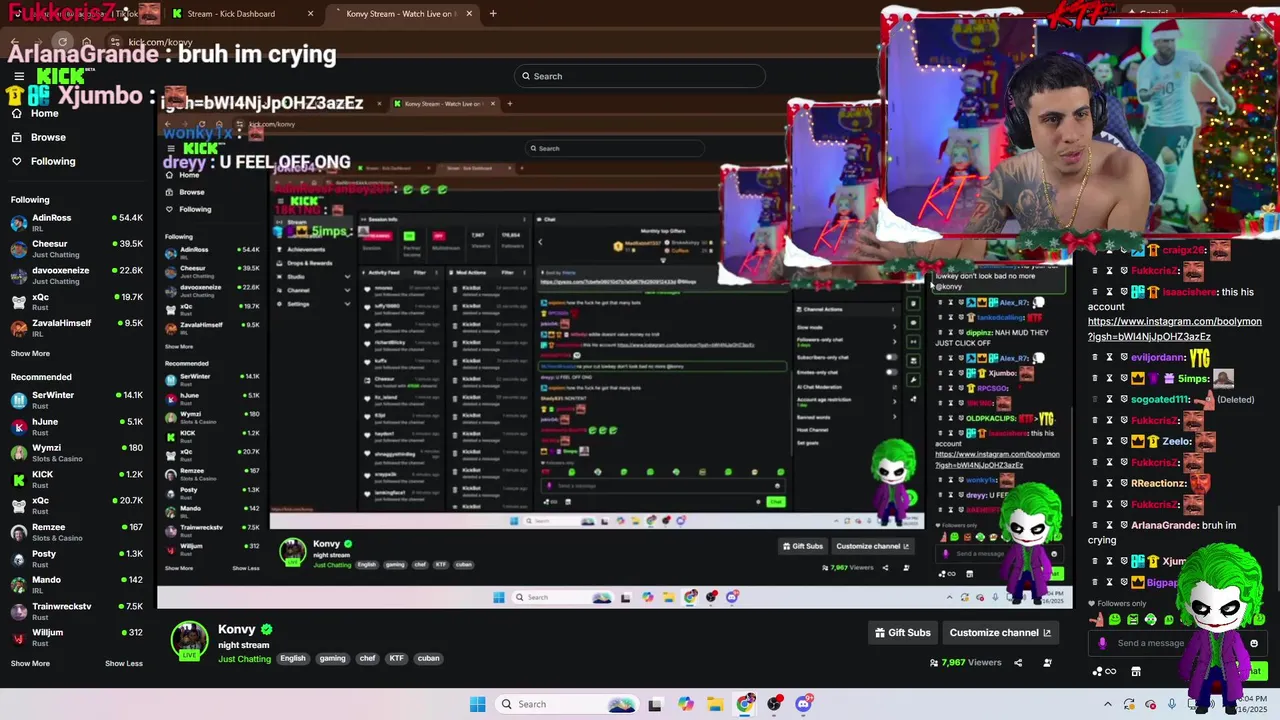
Task: Click Gift Subs button on main page
Action: (x=903, y=632)
